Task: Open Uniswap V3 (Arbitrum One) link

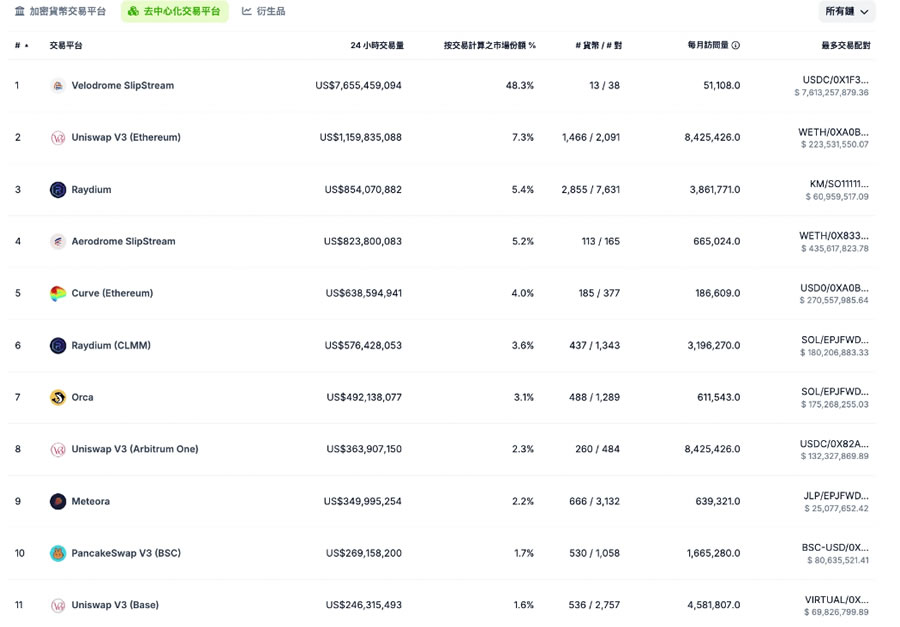Action: 135,449
